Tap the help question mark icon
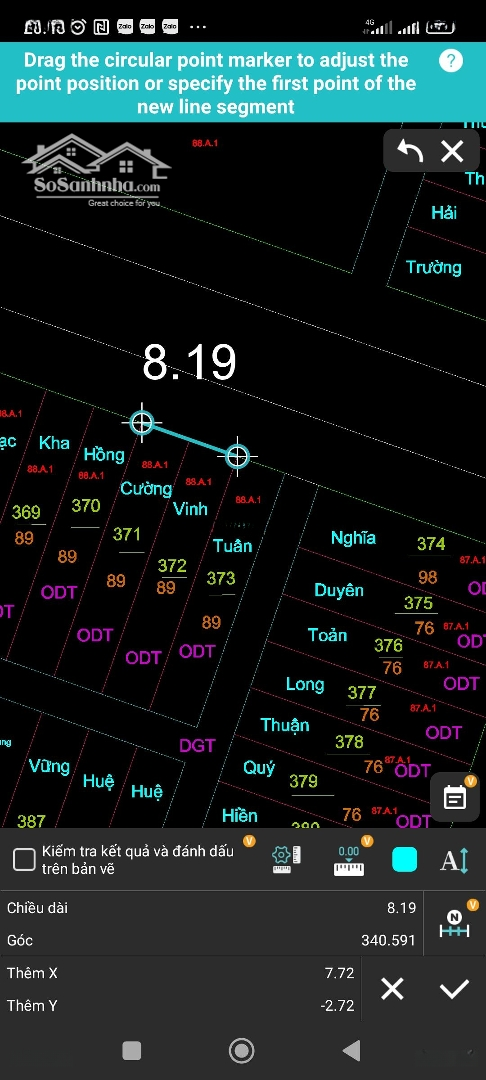The image size is (486, 1080). pyautogui.click(x=450, y=61)
